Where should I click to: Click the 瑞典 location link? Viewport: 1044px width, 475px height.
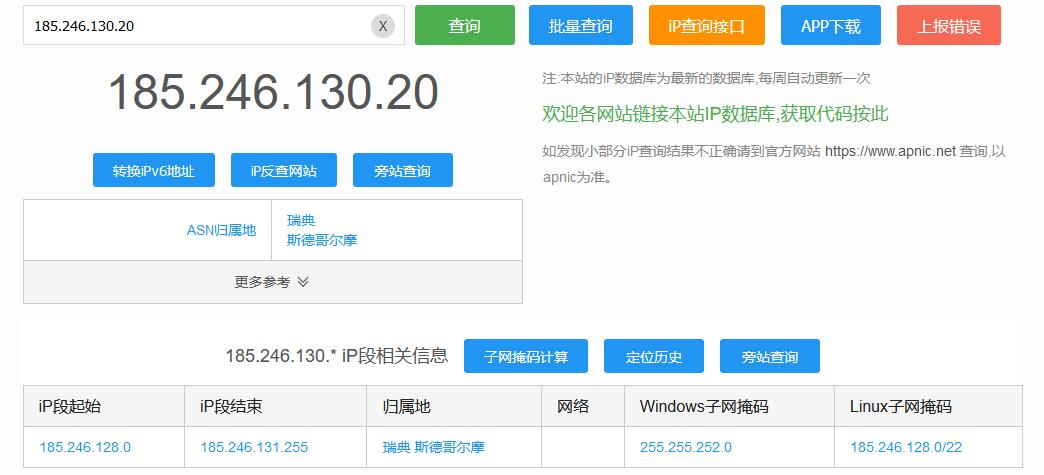(301, 221)
